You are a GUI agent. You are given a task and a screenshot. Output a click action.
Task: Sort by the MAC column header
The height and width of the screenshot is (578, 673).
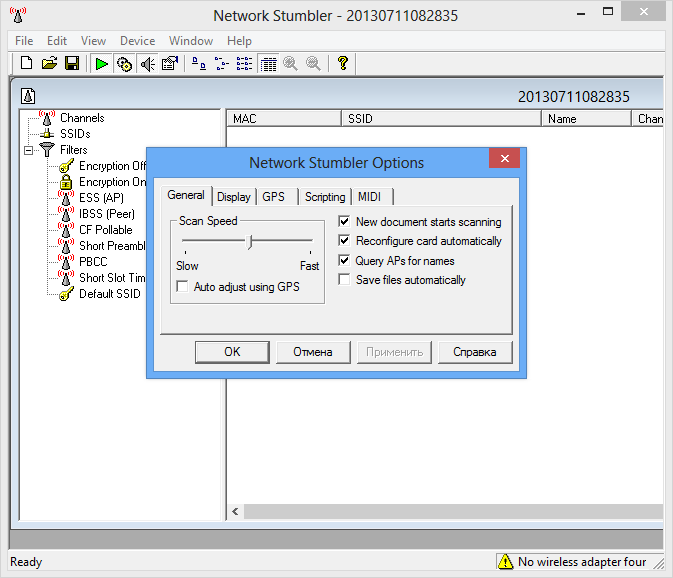coord(284,118)
